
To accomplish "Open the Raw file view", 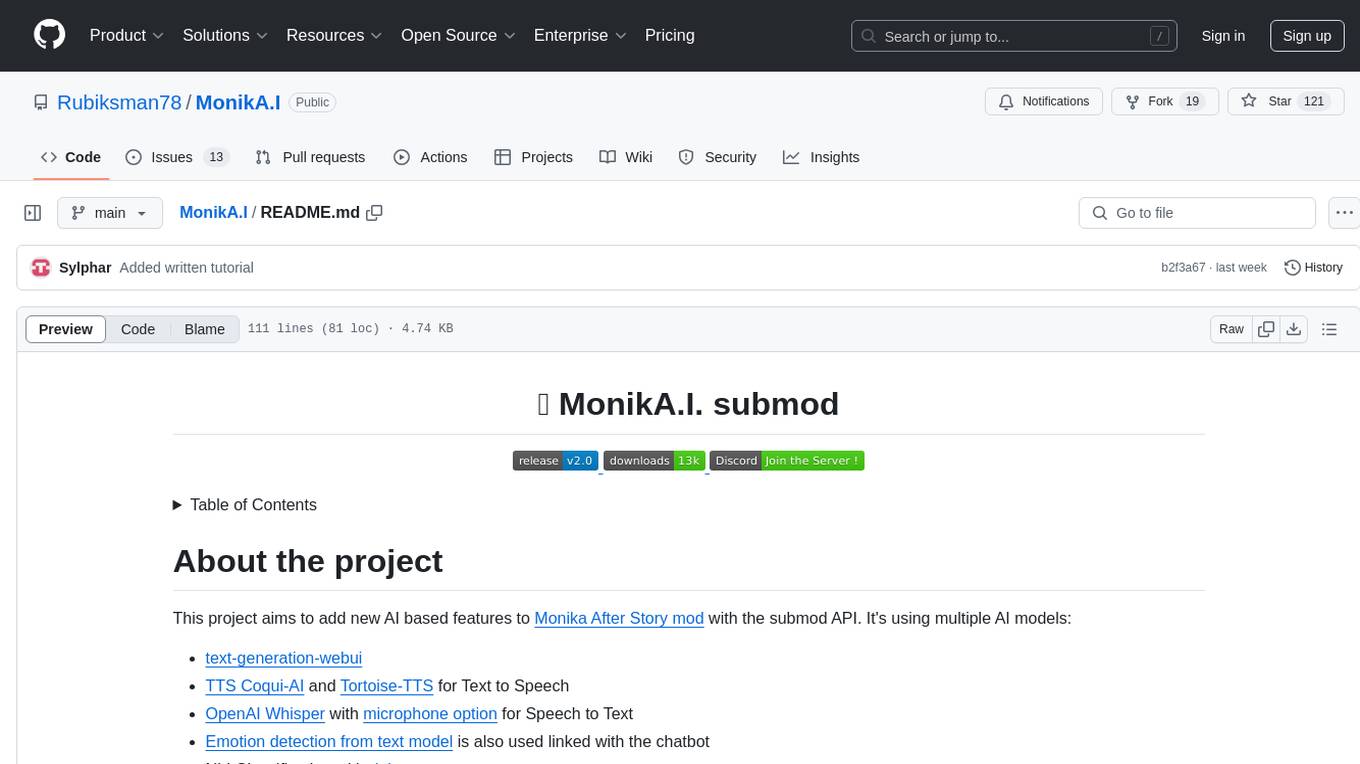I will pyautogui.click(x=1231, y=329).
